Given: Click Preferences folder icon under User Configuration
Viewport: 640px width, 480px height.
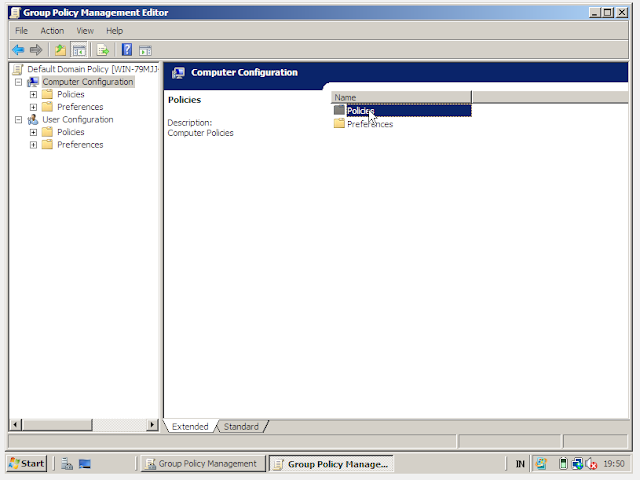Looking at the screenshot, I should 47,144.
